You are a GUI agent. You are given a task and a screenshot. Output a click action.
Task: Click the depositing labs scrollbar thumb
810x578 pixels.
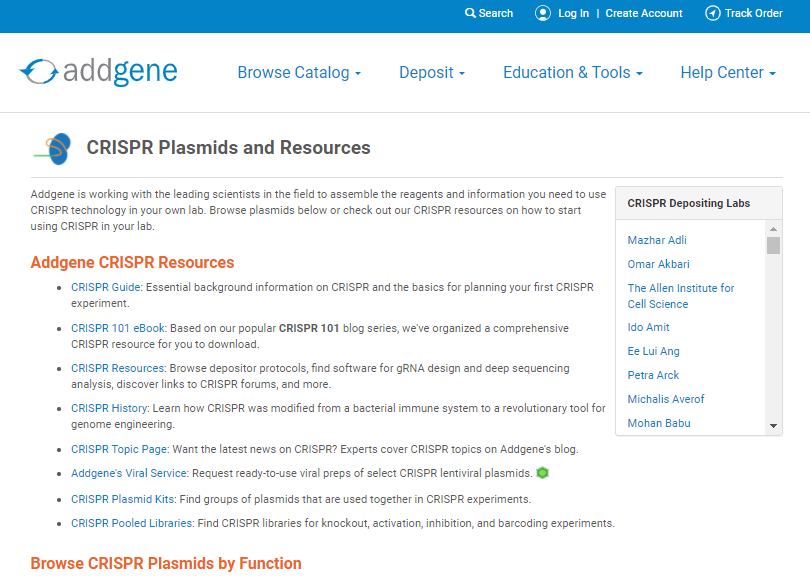(773, 245)
